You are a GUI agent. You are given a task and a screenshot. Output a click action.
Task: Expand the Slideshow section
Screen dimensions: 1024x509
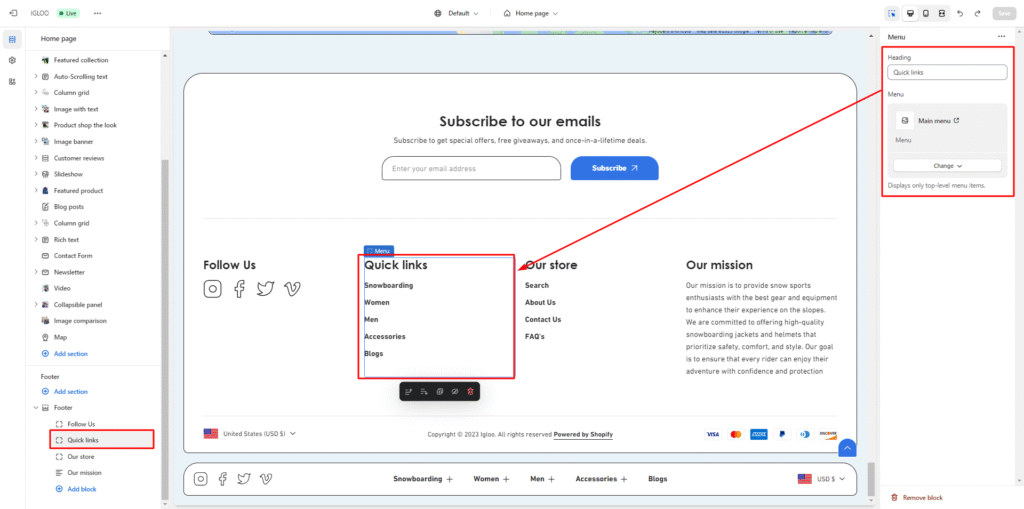(36, 174)
